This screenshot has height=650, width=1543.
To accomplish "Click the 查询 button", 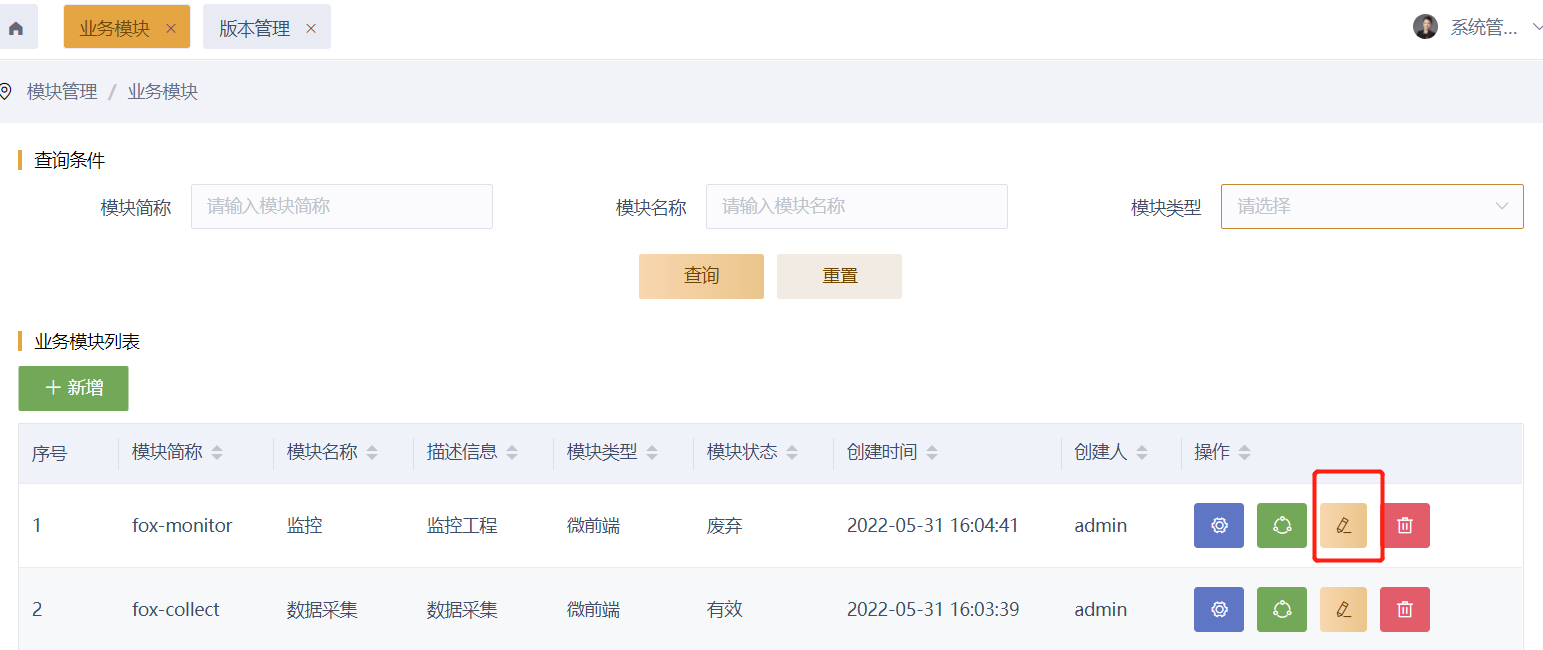I will (x=701, y=276).
